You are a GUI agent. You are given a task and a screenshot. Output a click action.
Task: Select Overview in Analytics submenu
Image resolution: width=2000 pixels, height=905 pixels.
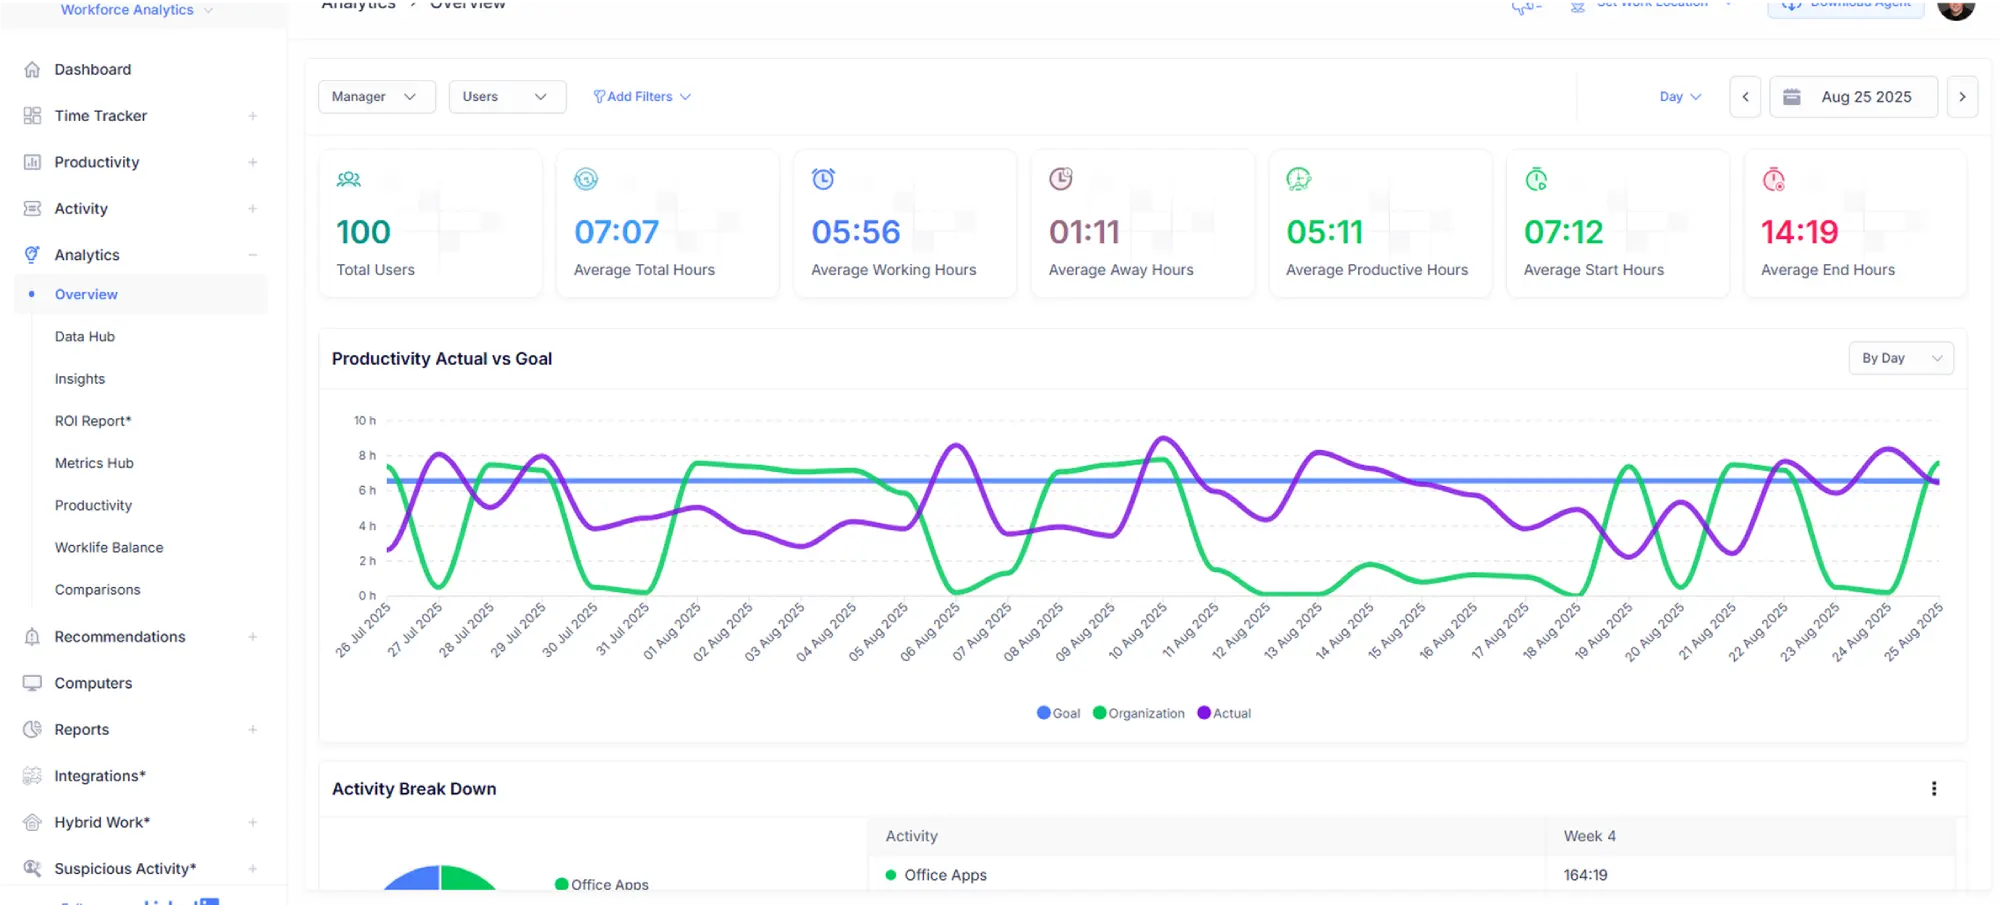point(86,294)
